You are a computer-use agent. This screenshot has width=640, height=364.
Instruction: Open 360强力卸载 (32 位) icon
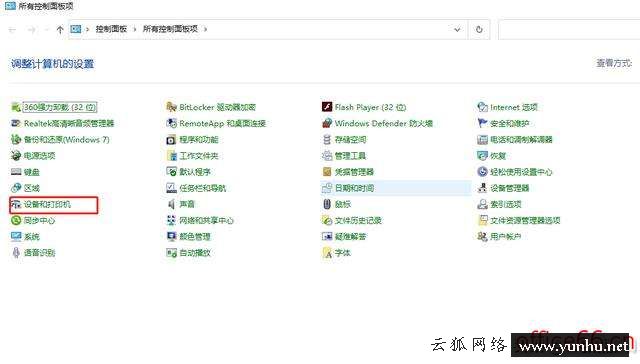(x=16, y=107)
